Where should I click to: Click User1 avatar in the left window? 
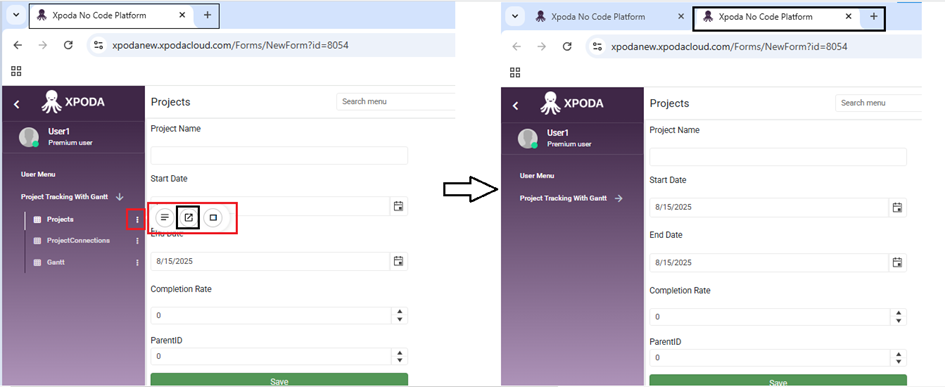pos(28,137)
